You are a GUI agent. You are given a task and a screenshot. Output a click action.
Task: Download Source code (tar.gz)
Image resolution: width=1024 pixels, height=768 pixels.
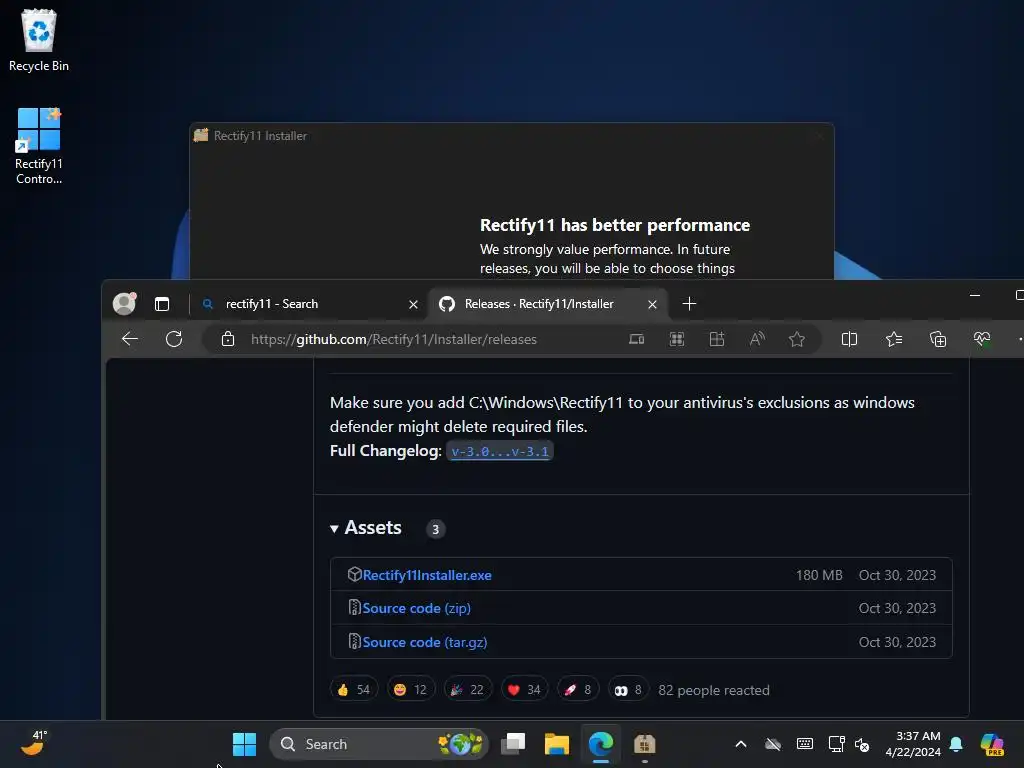click(x=425, y=642)
